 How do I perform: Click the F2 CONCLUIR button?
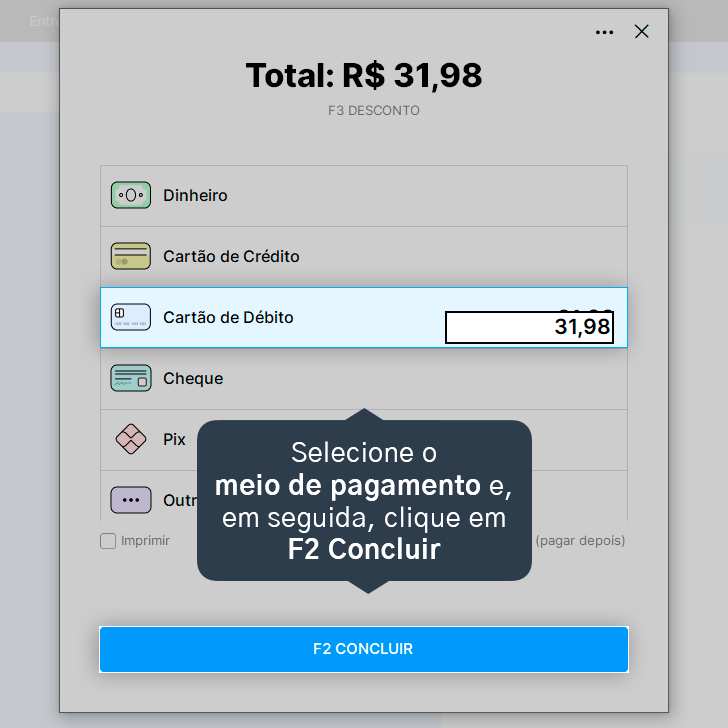[x=364, y=649]
